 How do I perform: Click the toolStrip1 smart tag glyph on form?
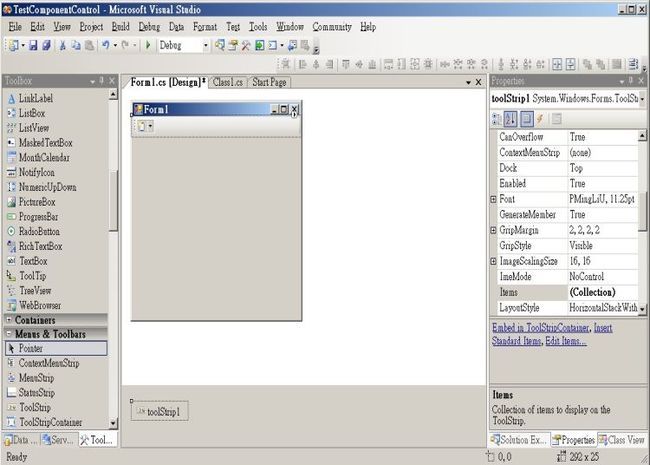coord(294,114)
